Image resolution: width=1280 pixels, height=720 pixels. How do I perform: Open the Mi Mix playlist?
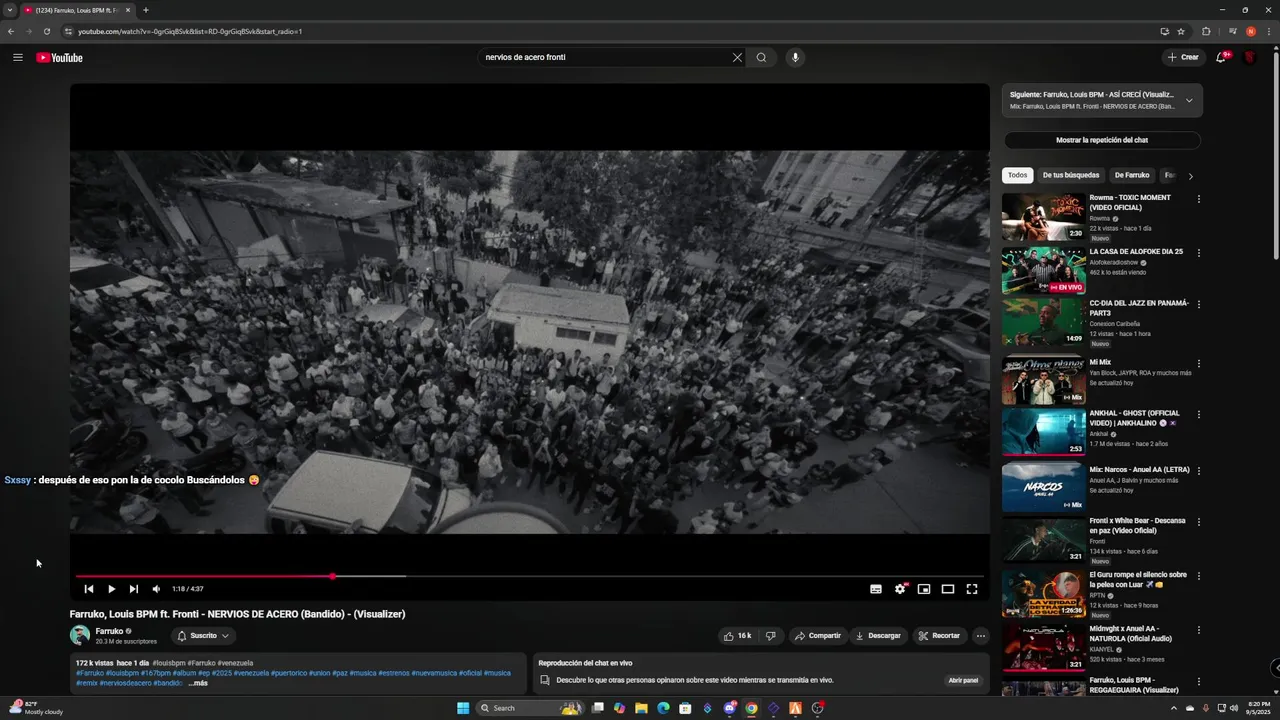pyautogui.click(x=1044, y=381)
